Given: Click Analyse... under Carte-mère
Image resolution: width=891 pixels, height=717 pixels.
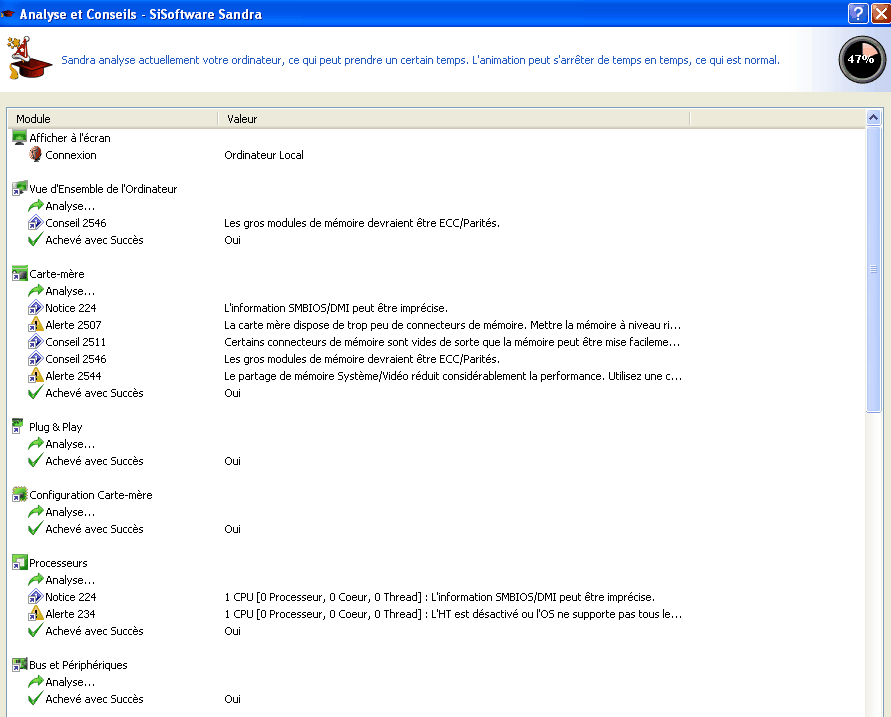Looking at the screenshot, I should click(70, 291).
